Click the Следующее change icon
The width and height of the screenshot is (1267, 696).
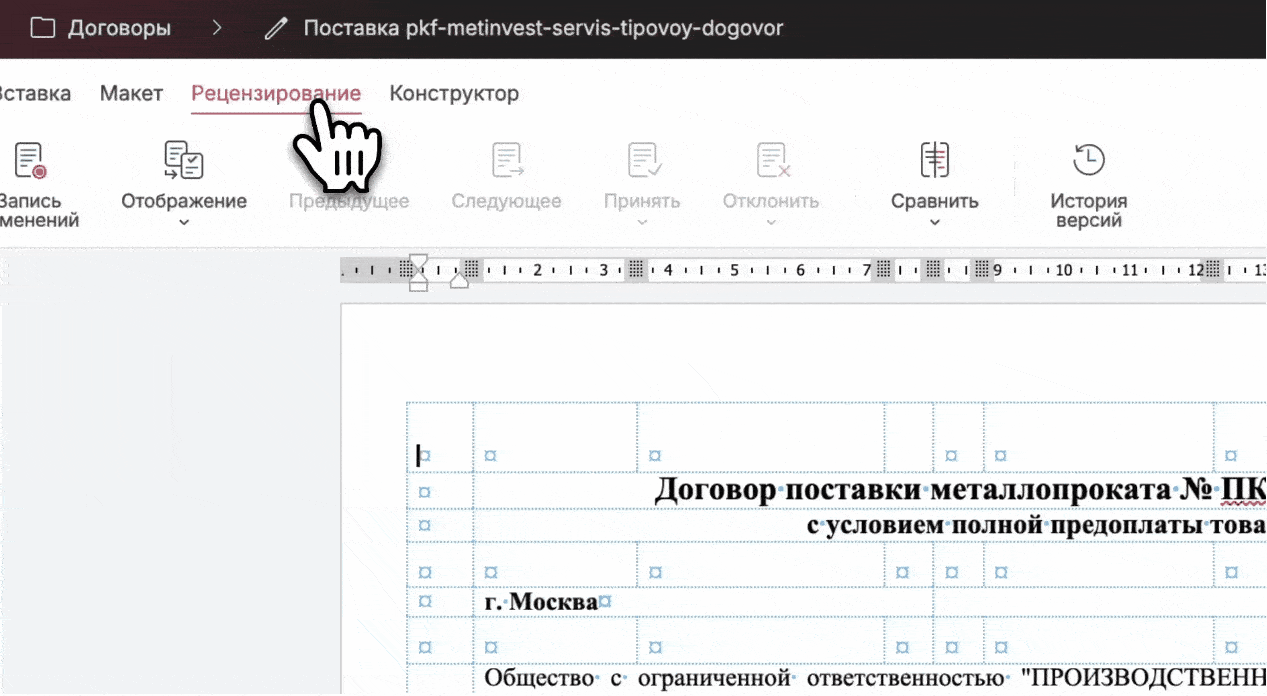click(507, 160)
